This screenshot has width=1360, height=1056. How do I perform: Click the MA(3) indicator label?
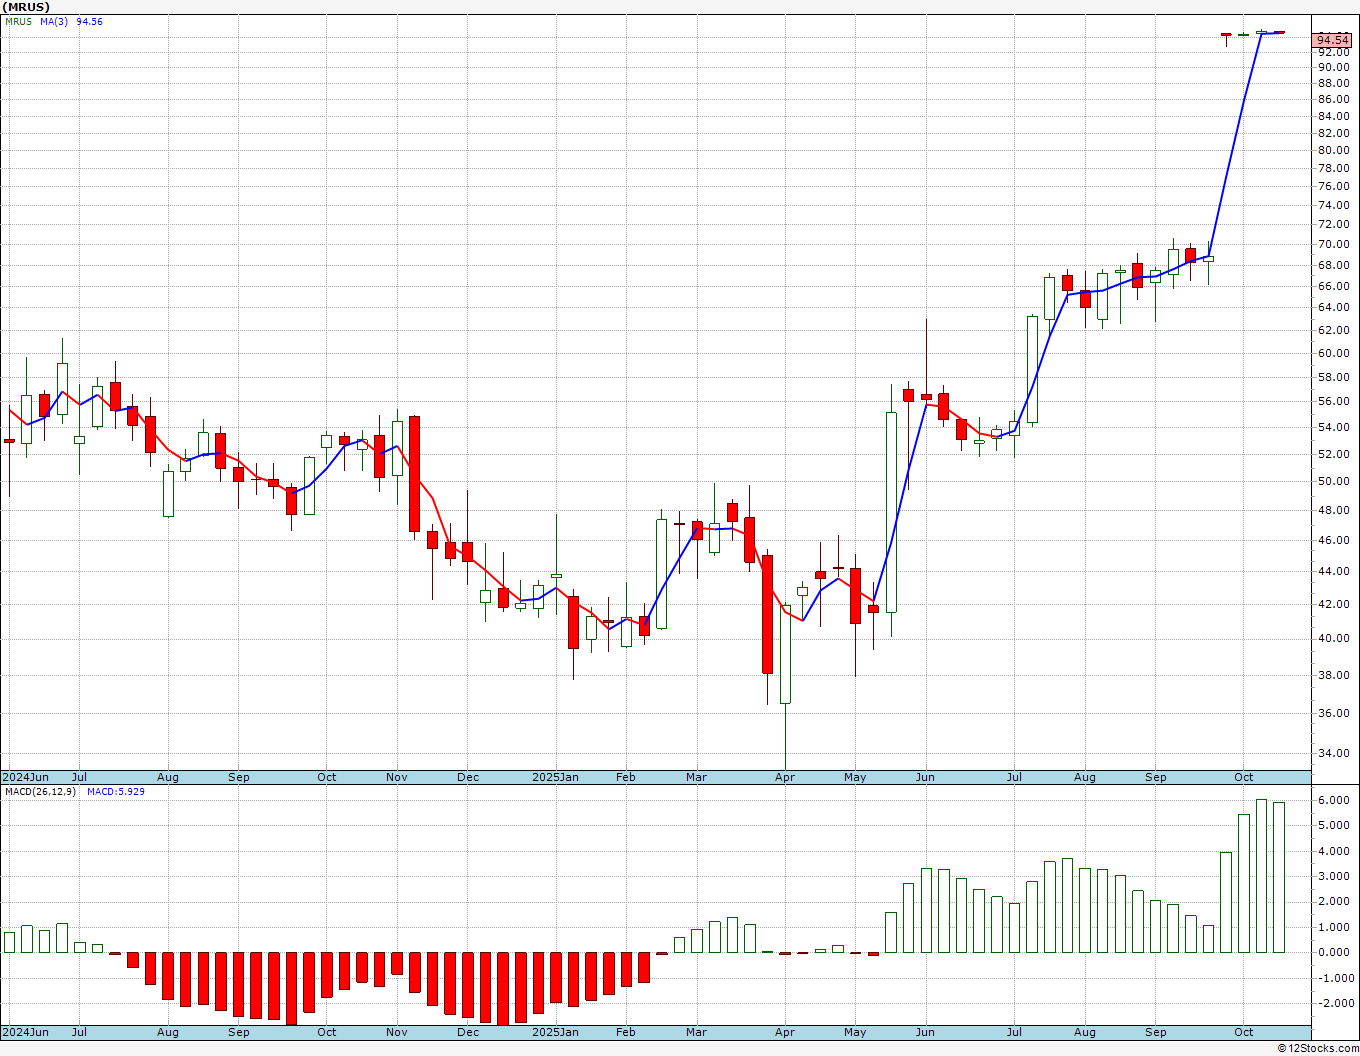coord(54,22)
